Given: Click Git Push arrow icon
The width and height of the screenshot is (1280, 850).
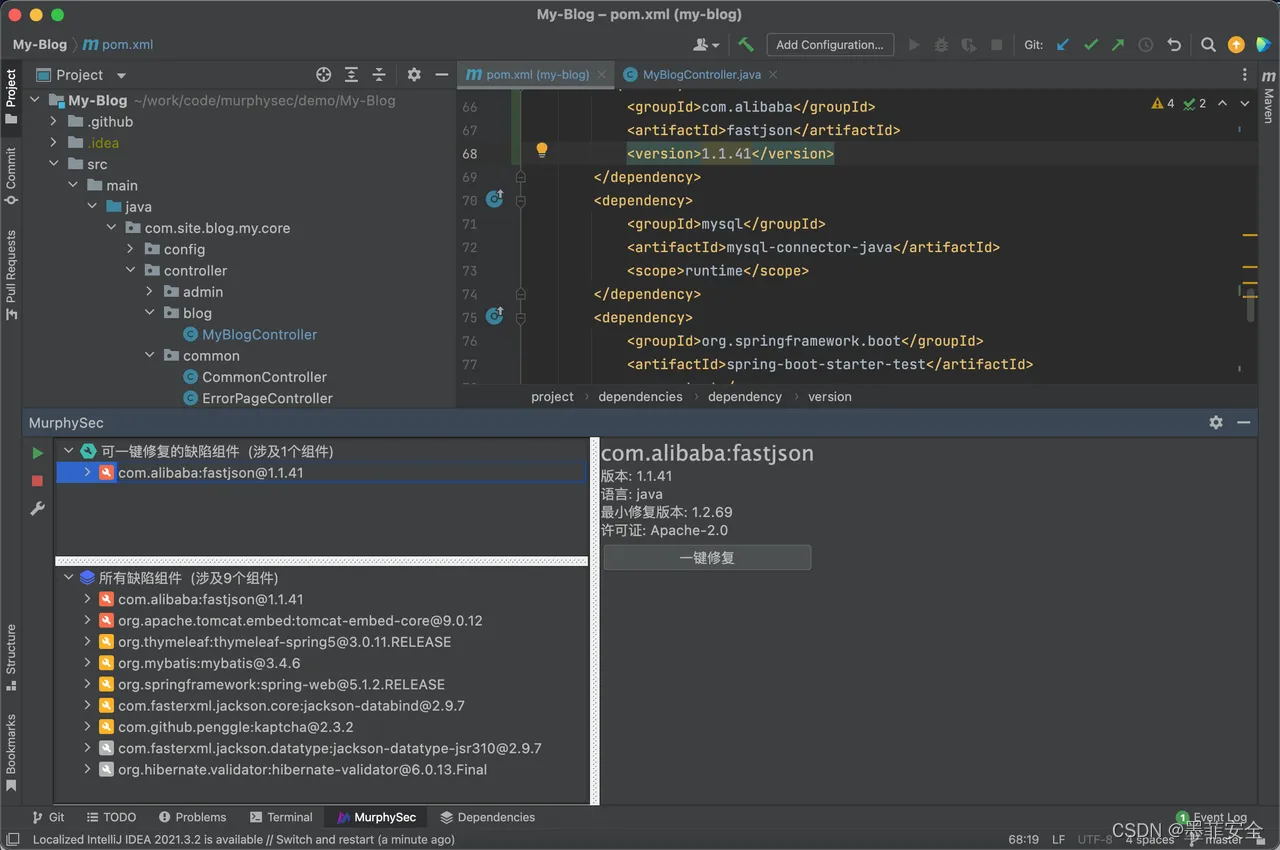Looking at the screenshot, I should point(1118,44).
